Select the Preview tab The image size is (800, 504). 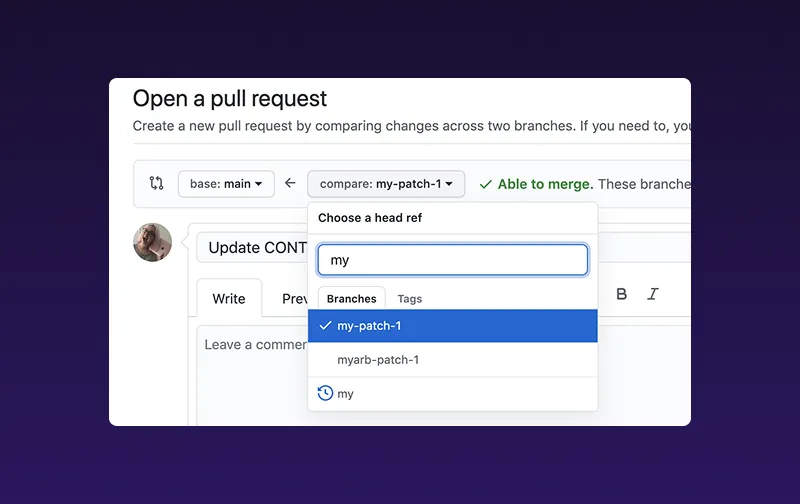294,298
